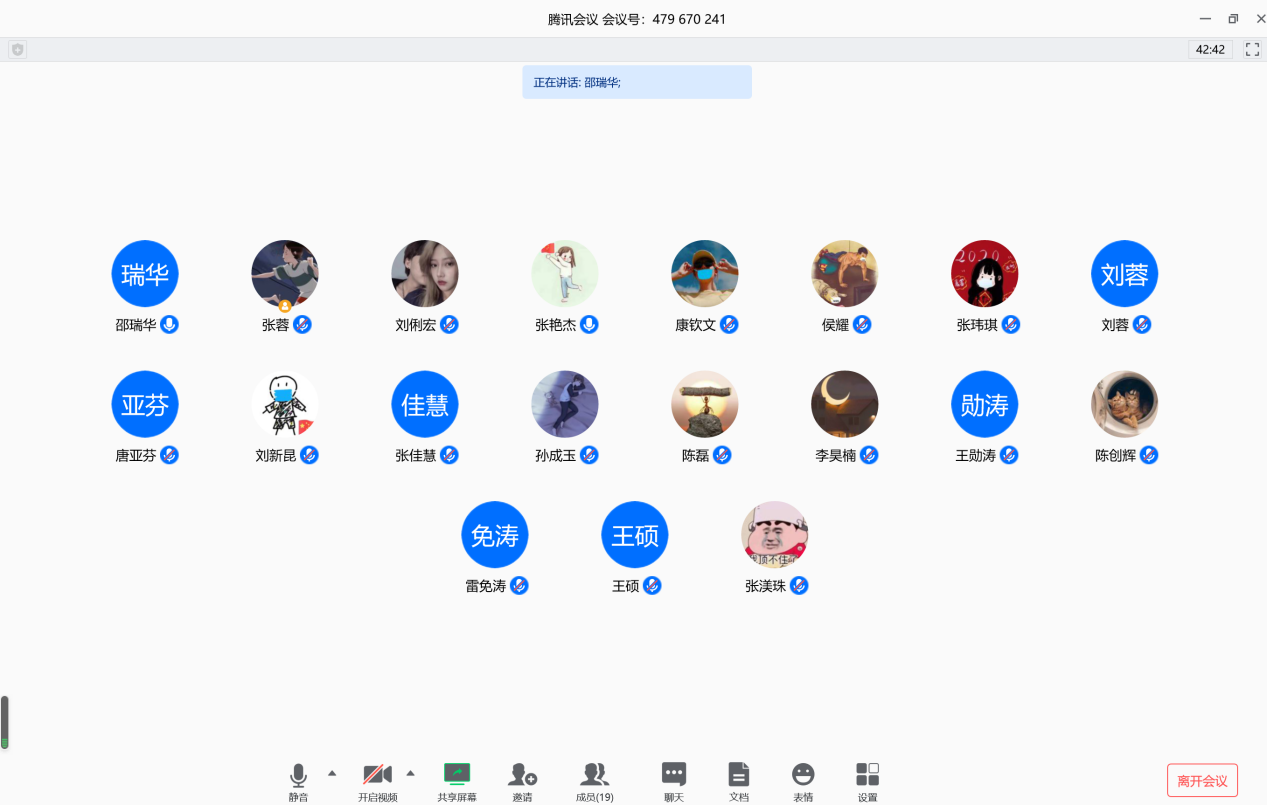Open the 文档 documents icon
This screenshot has height=805, width=1267.
(x=739, y=775)
